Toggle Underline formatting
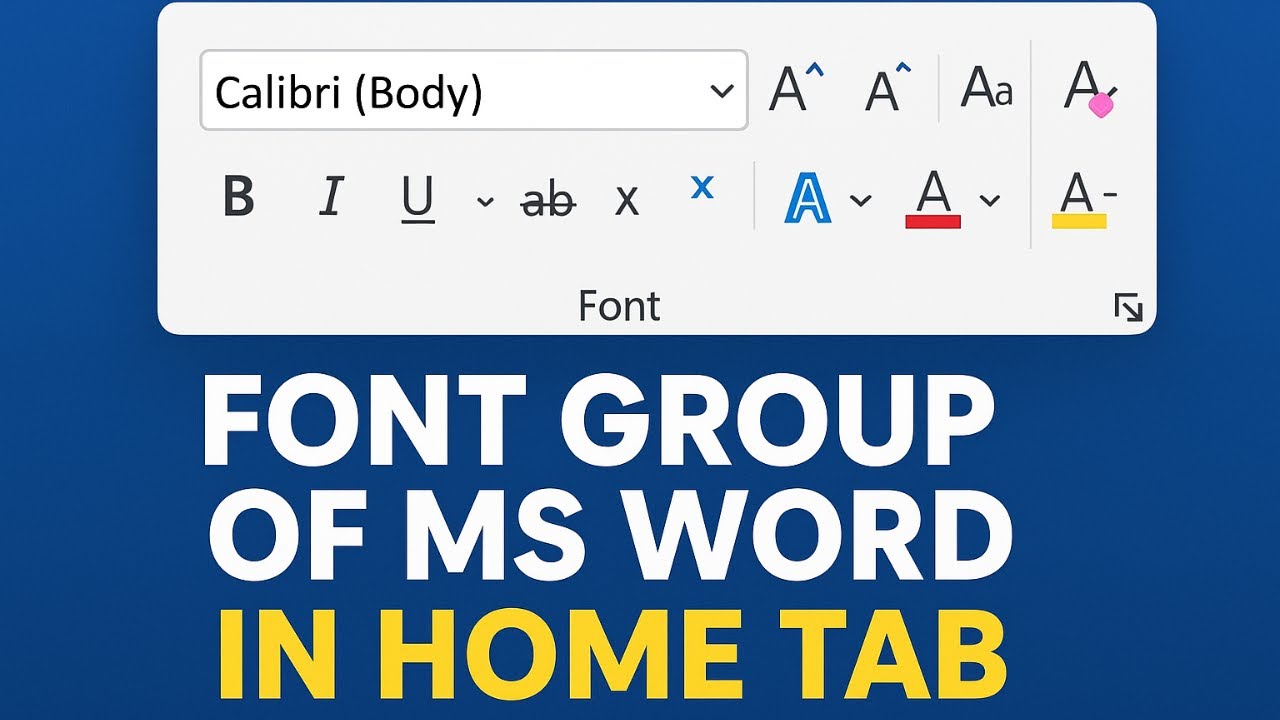Image resolution: width=1280 pixels, height=720 pixels. point(417,198)
